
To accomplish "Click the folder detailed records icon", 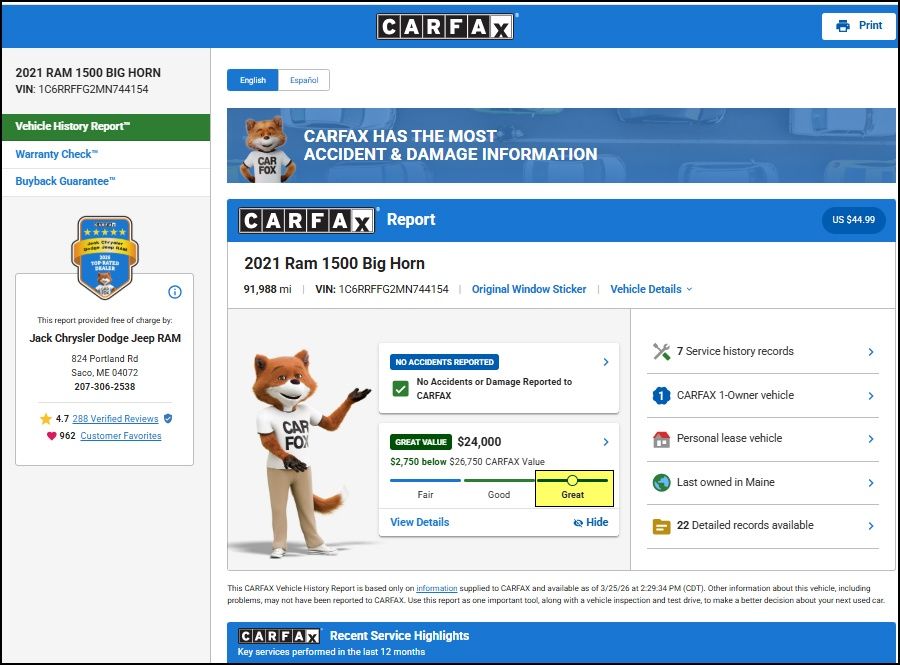I will click(x=661, y=526).
